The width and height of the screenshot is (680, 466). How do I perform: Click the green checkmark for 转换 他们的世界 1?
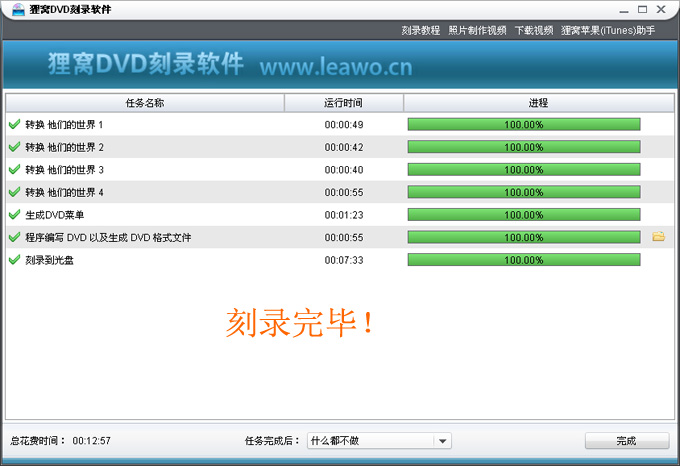coord(15,124)
